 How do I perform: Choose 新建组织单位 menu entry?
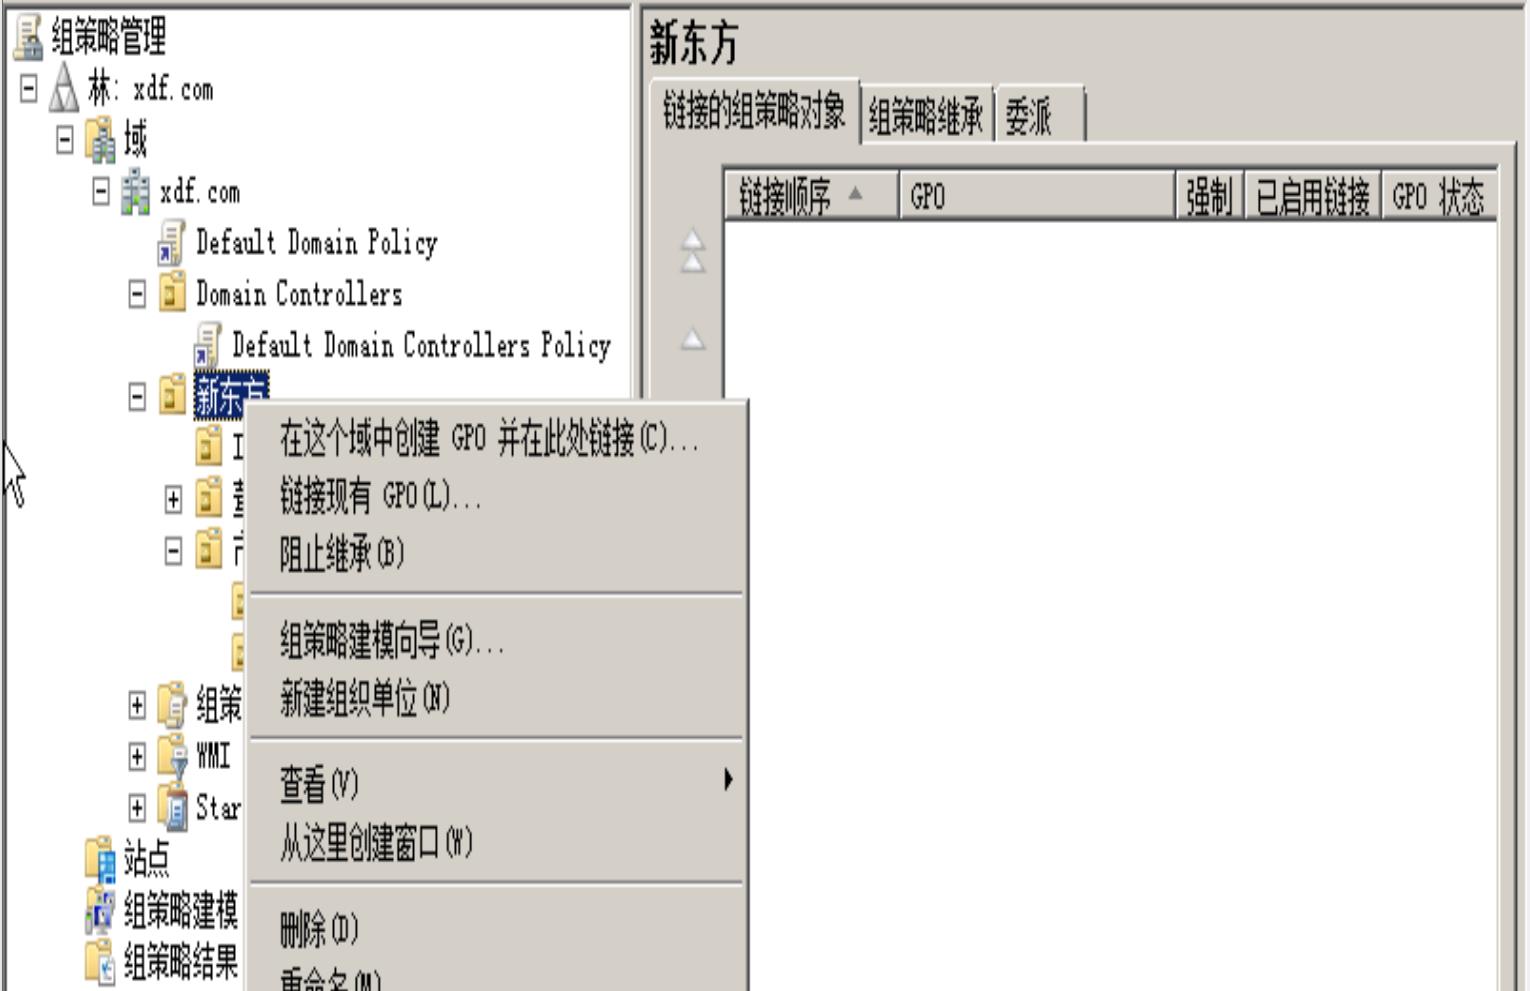point(496,698)
